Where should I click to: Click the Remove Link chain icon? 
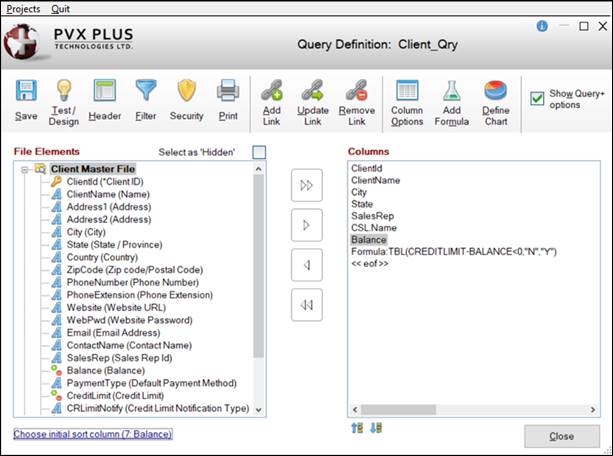click(357, 90)
